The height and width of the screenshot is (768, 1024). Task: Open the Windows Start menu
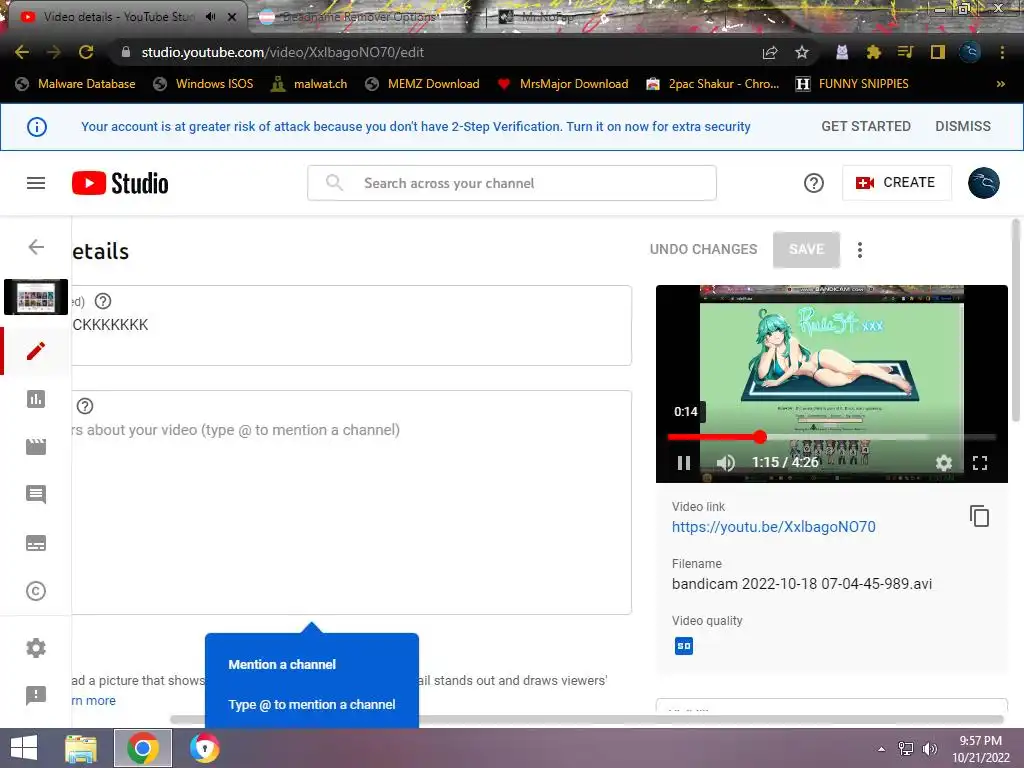tap(24, 748)
